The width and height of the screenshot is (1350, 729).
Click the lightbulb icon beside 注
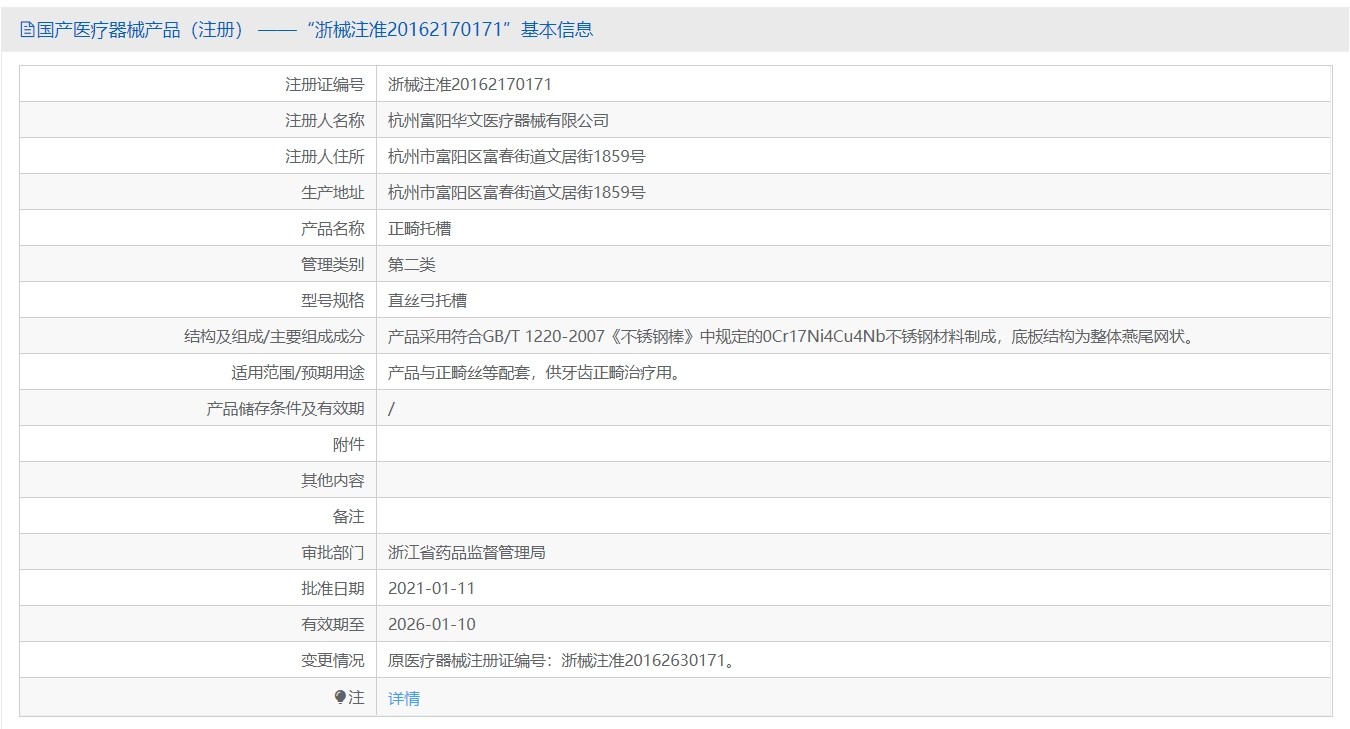[340, 697]
